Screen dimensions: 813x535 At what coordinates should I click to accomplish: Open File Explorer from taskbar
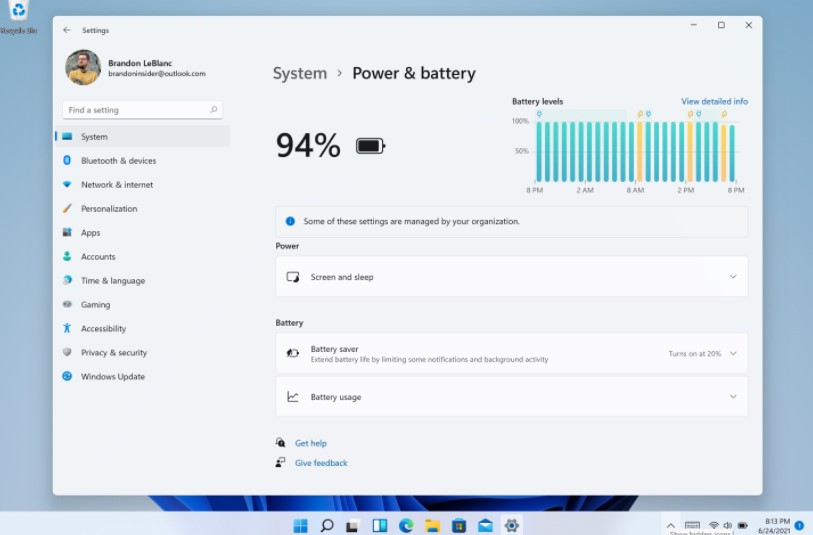pos(432,525)
